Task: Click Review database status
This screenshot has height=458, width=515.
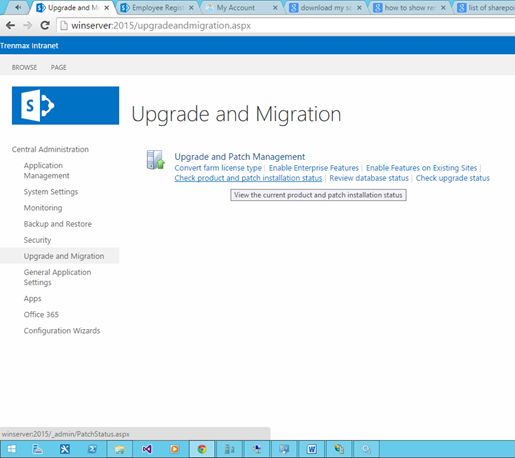Action: [x=369, y=178]
